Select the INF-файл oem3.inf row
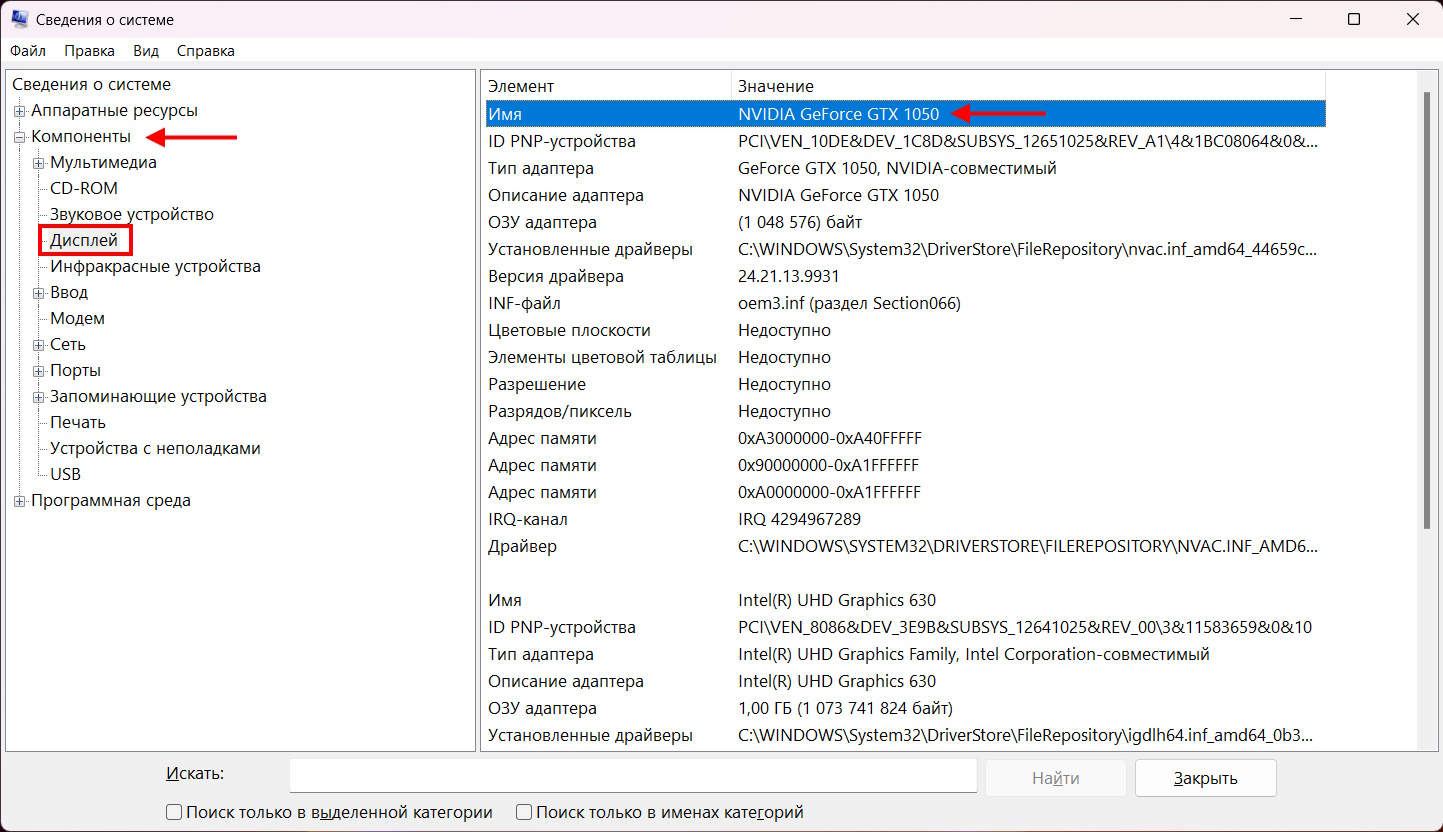Viewport: 1443px width, 832px height. tap(904, 303)
